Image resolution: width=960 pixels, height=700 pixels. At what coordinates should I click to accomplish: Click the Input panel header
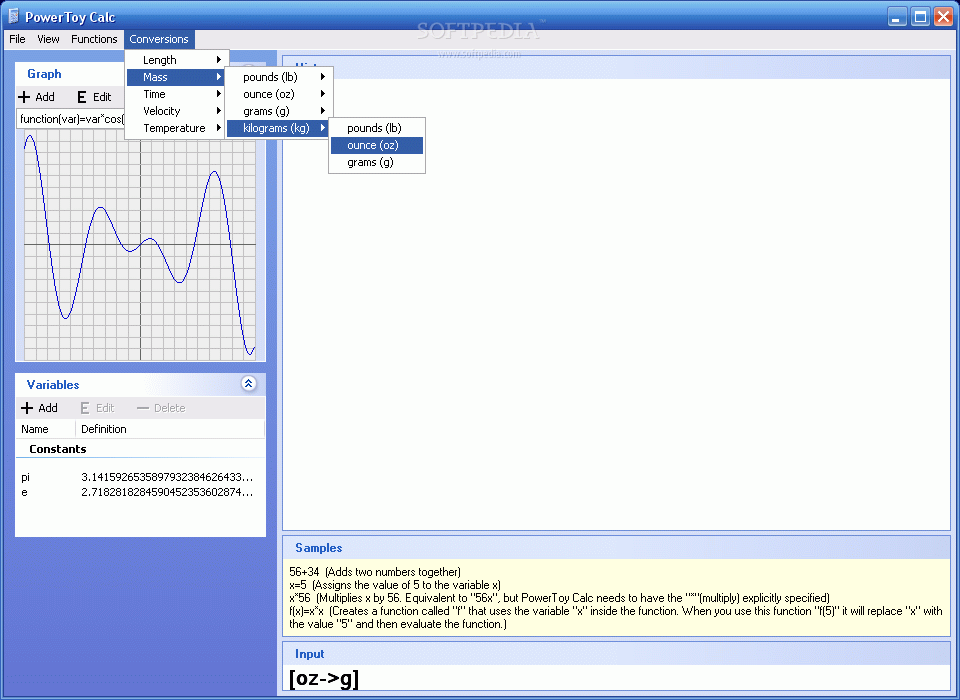click(616, 653)
